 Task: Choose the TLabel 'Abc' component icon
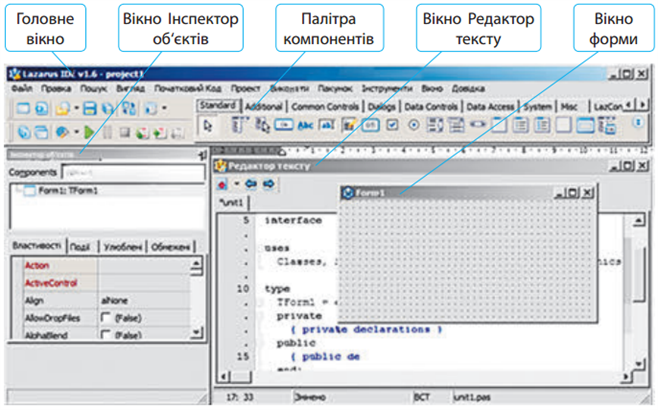click(x=304, y=125)
